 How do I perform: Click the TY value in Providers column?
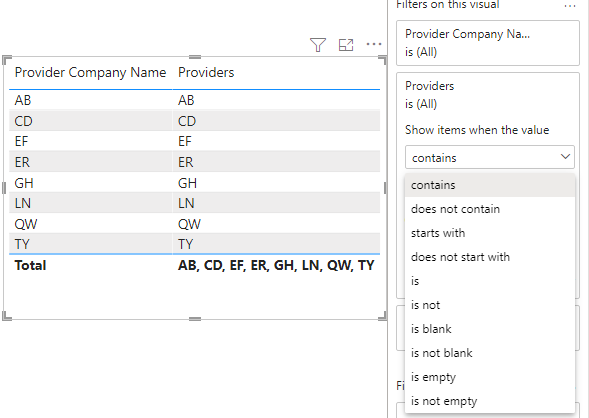185,244
